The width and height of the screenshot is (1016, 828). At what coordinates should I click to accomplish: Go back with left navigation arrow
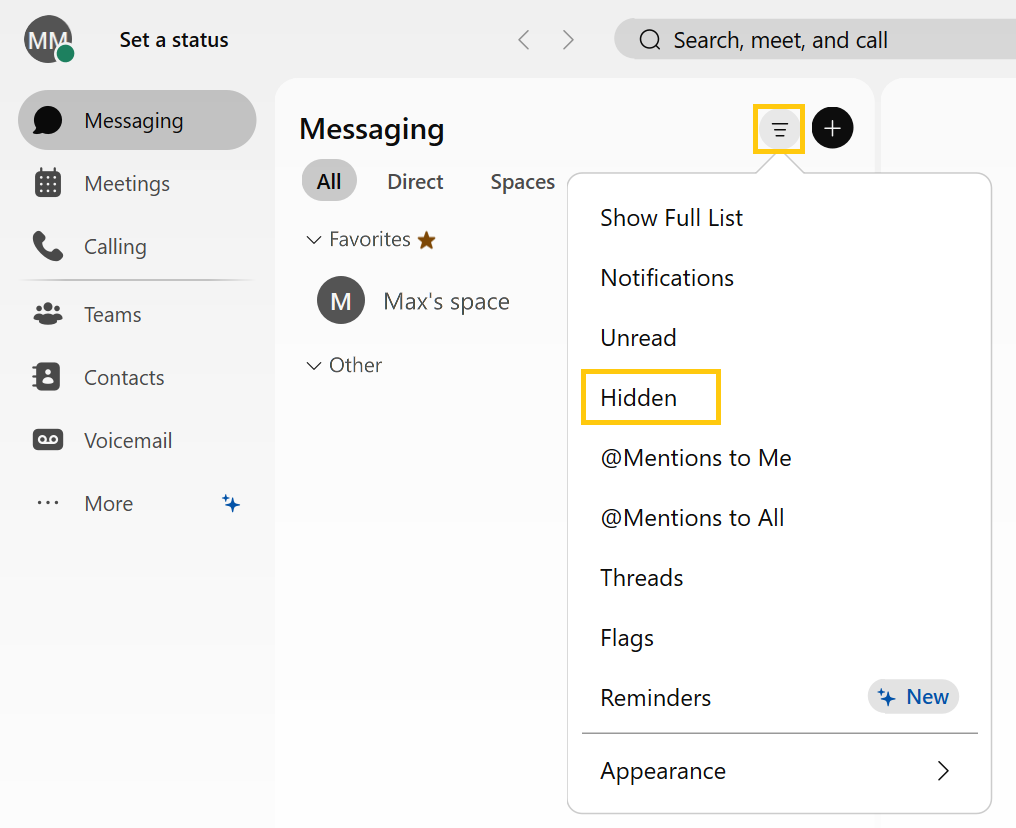tap(523, 40)
